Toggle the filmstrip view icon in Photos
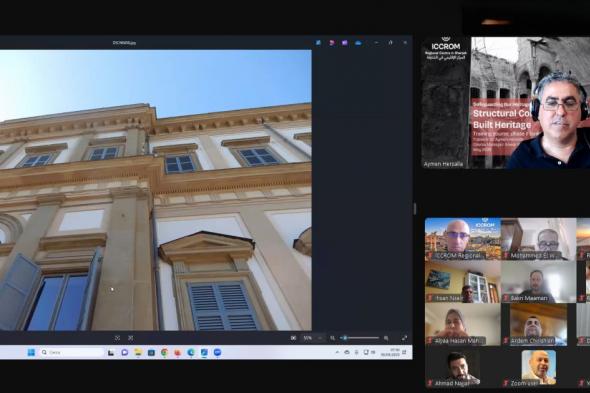 click(x=293, y=338)
